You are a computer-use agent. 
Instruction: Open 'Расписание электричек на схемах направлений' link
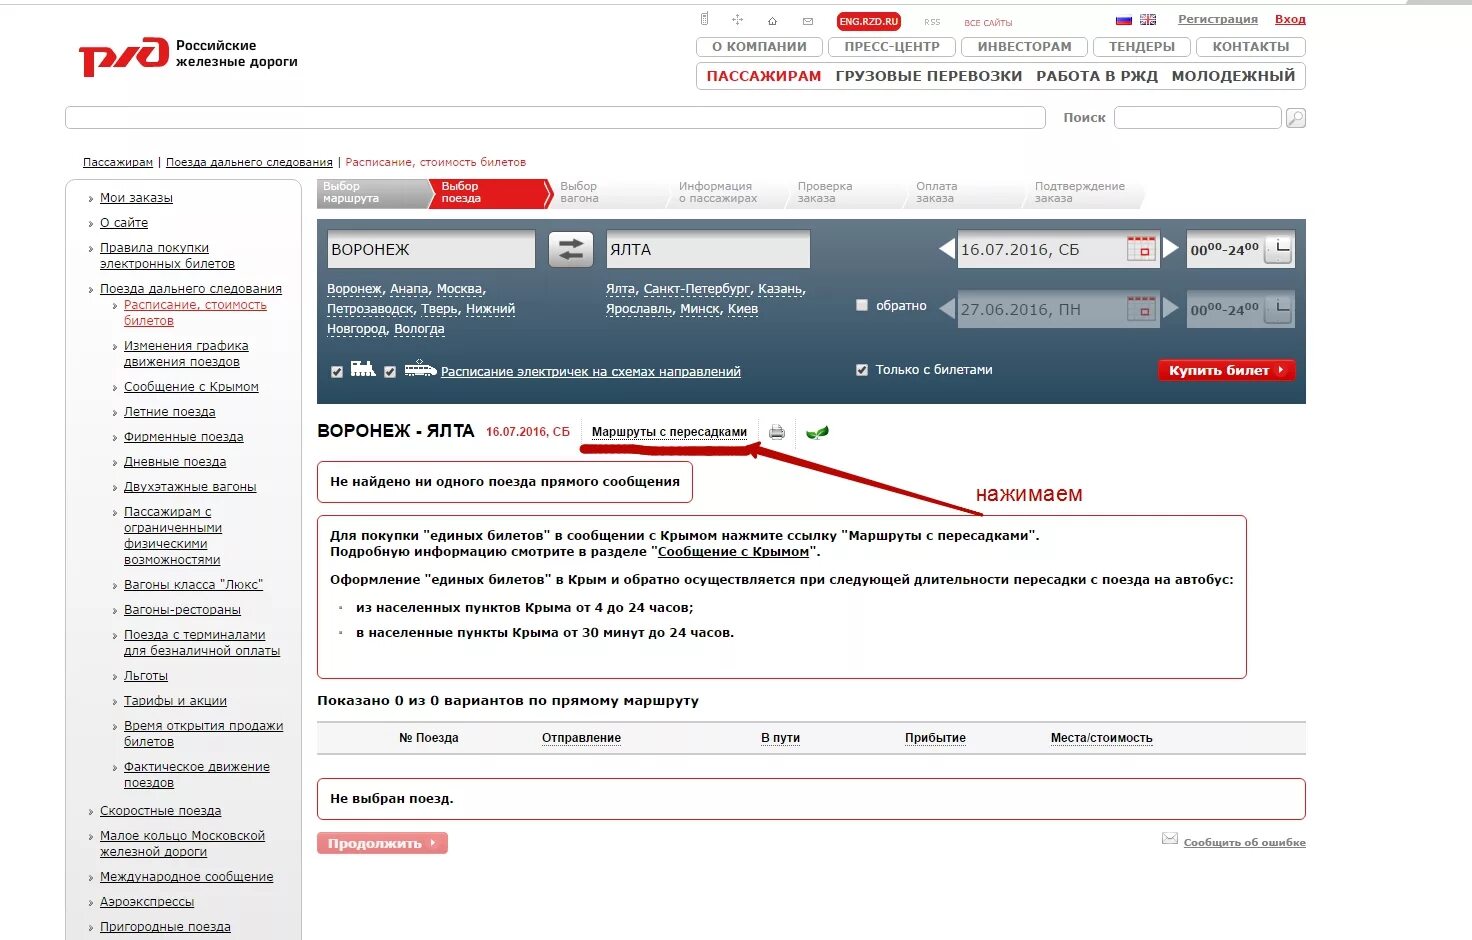click(x=591, y=372)
